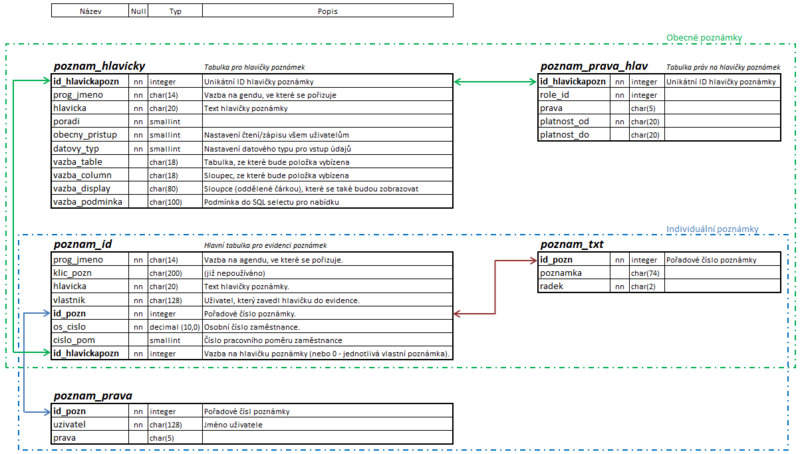Select the 'vlastnik' column name
800x454 pixels.
tap(69, 300)
